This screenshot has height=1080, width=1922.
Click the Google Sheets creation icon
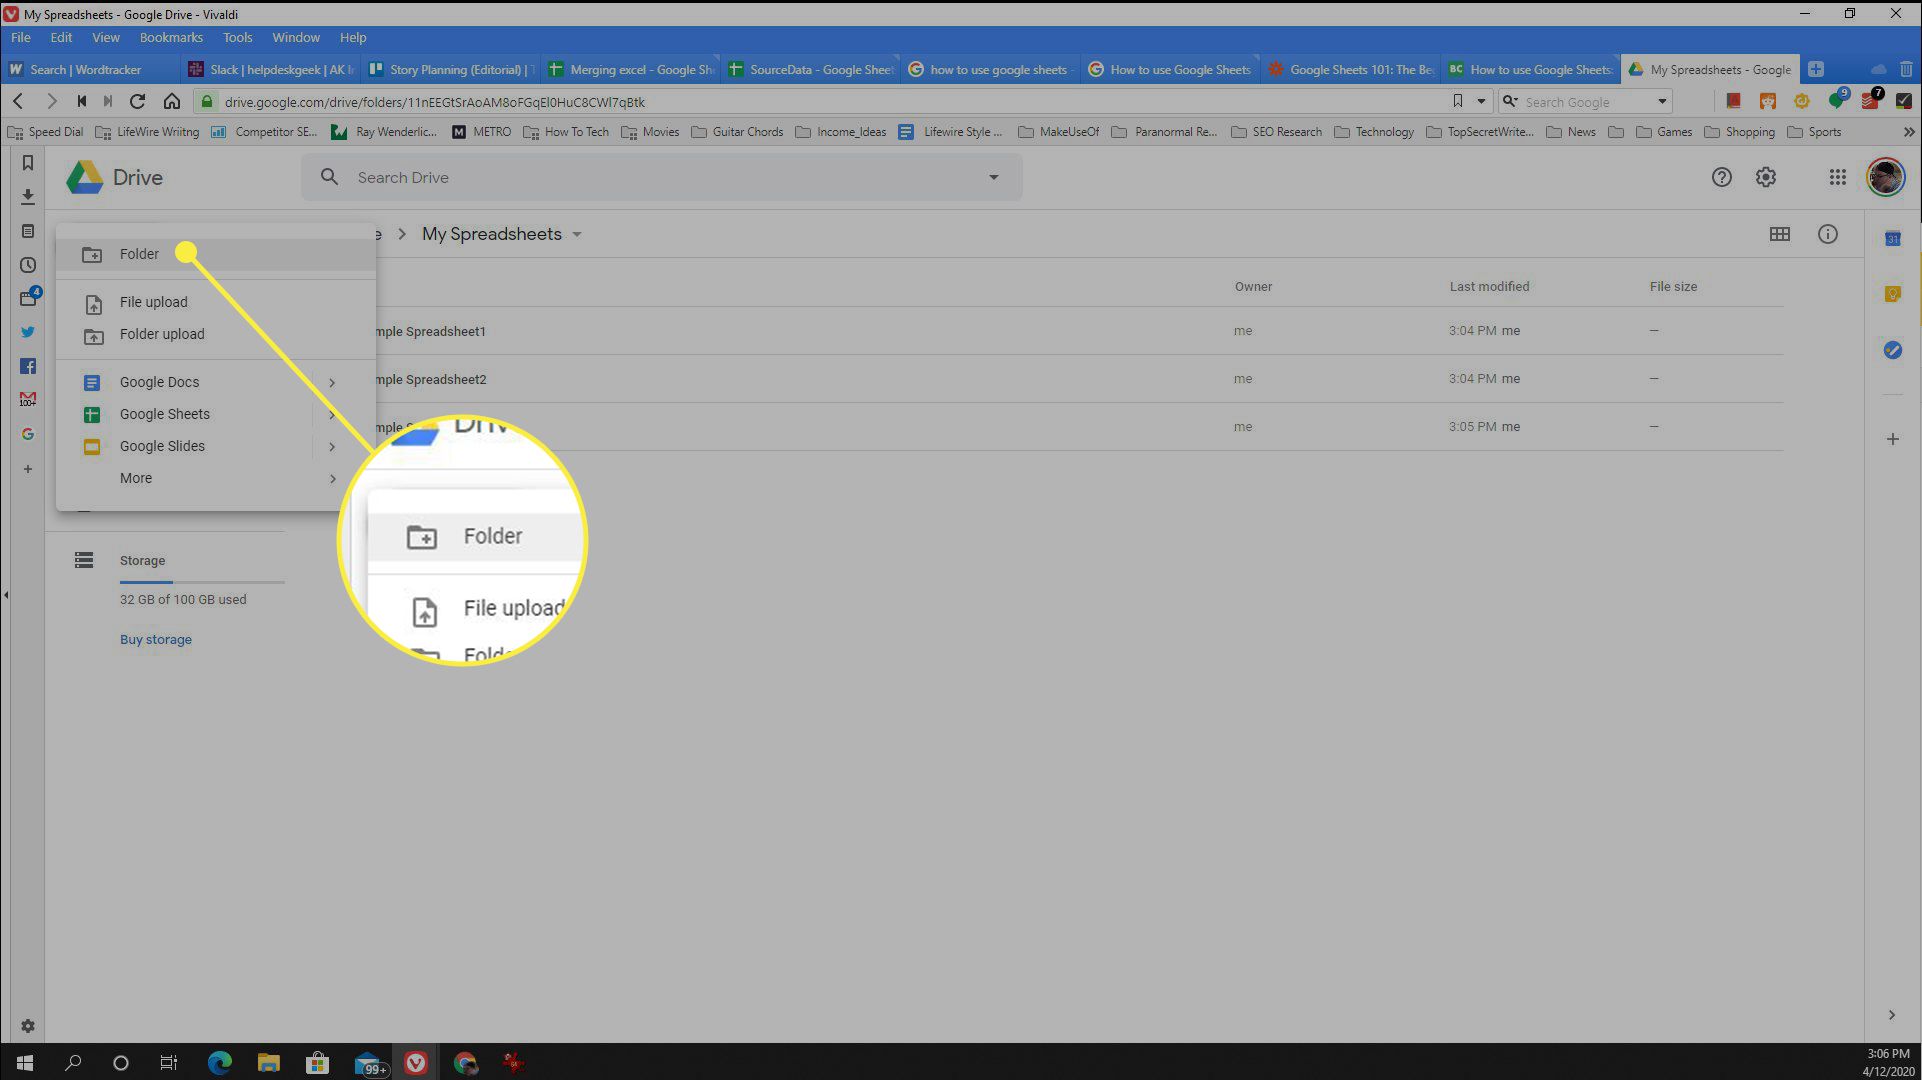(90, 413)
